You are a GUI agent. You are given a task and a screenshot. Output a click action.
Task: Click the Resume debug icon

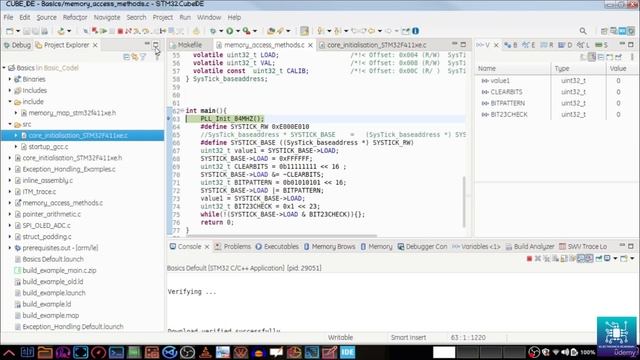[103, 31]
